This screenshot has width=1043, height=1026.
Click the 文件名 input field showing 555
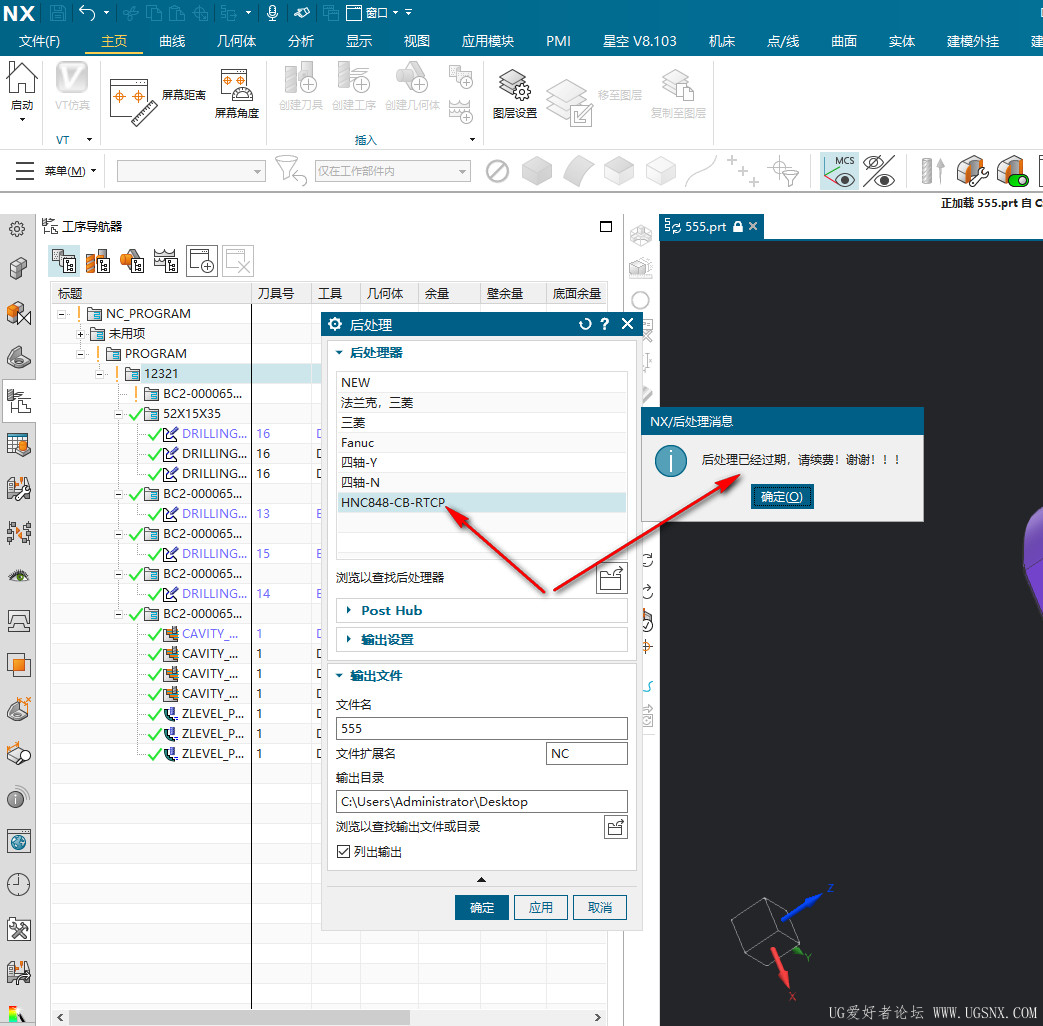tap(481, 728)
